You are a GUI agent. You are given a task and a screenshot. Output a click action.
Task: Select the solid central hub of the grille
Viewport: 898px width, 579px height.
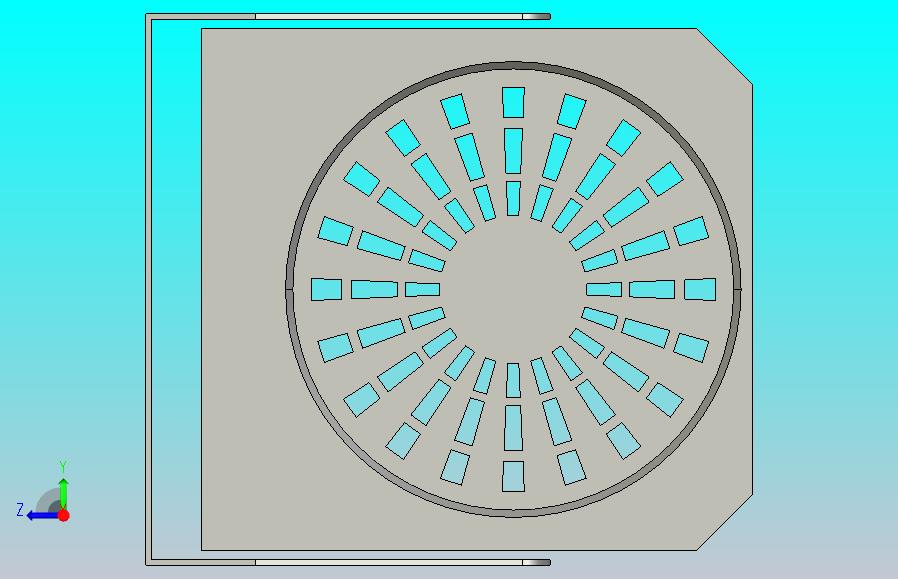(513, 289)
